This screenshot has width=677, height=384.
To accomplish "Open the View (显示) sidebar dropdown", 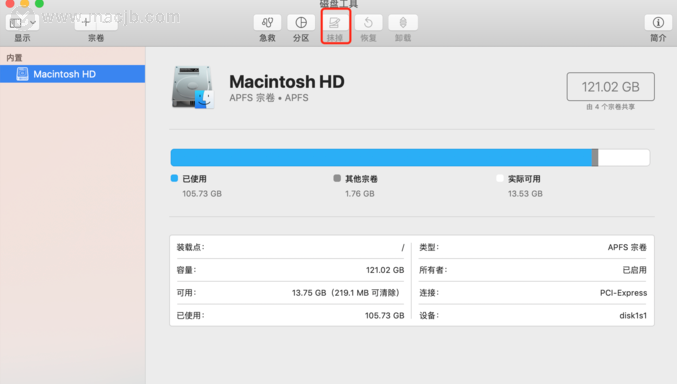I will click(x=22, y=22).
